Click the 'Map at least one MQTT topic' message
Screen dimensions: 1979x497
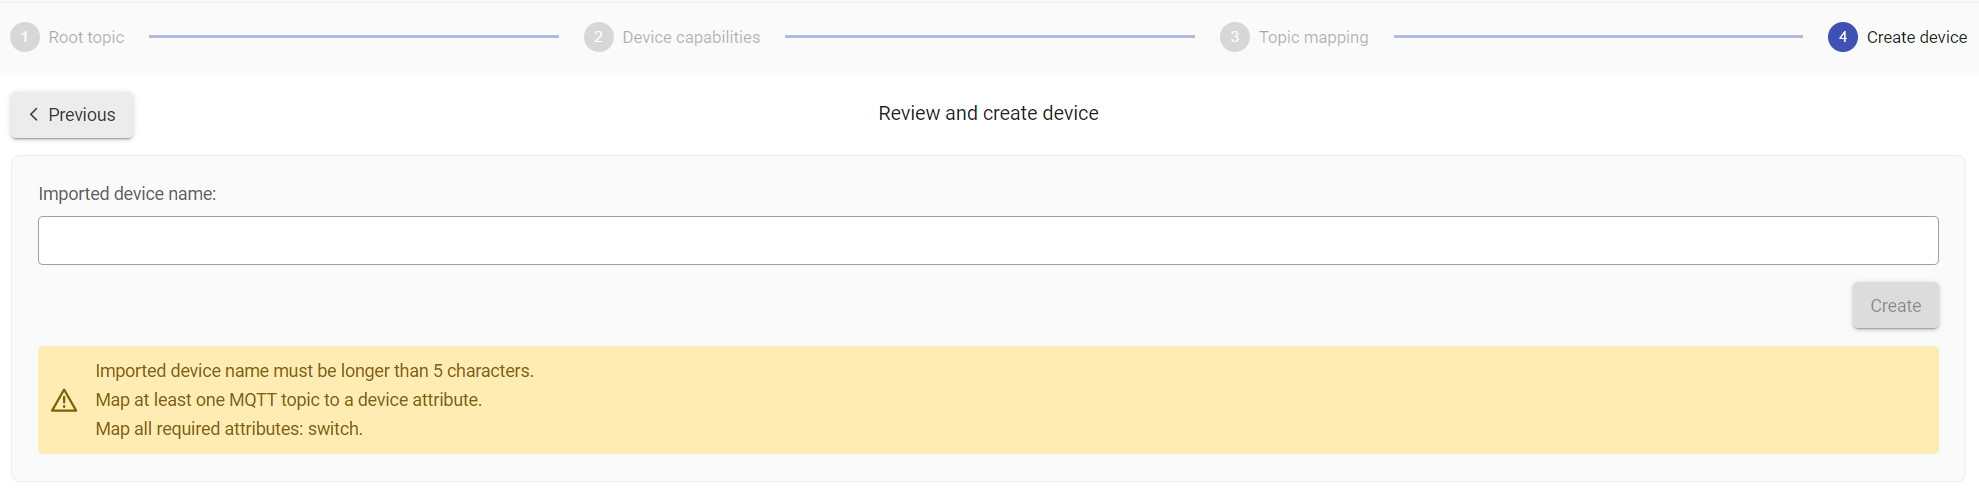tap(288, 400)
